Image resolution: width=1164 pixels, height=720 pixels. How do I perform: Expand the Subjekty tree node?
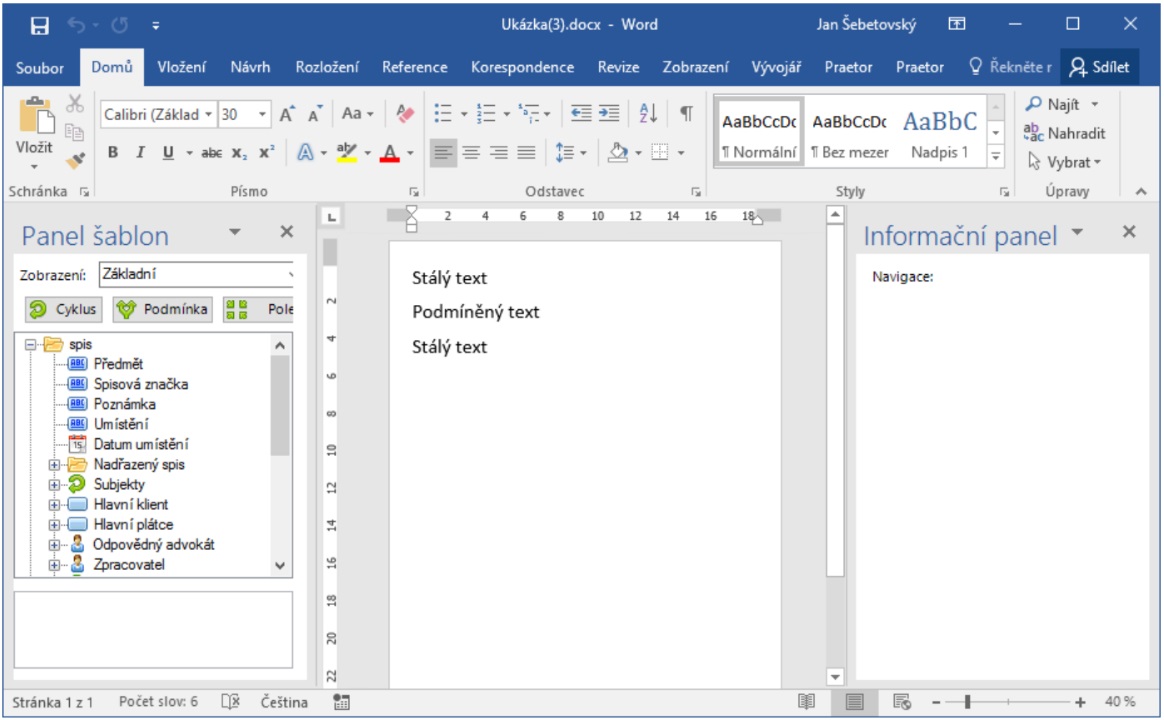click(55, 485)
